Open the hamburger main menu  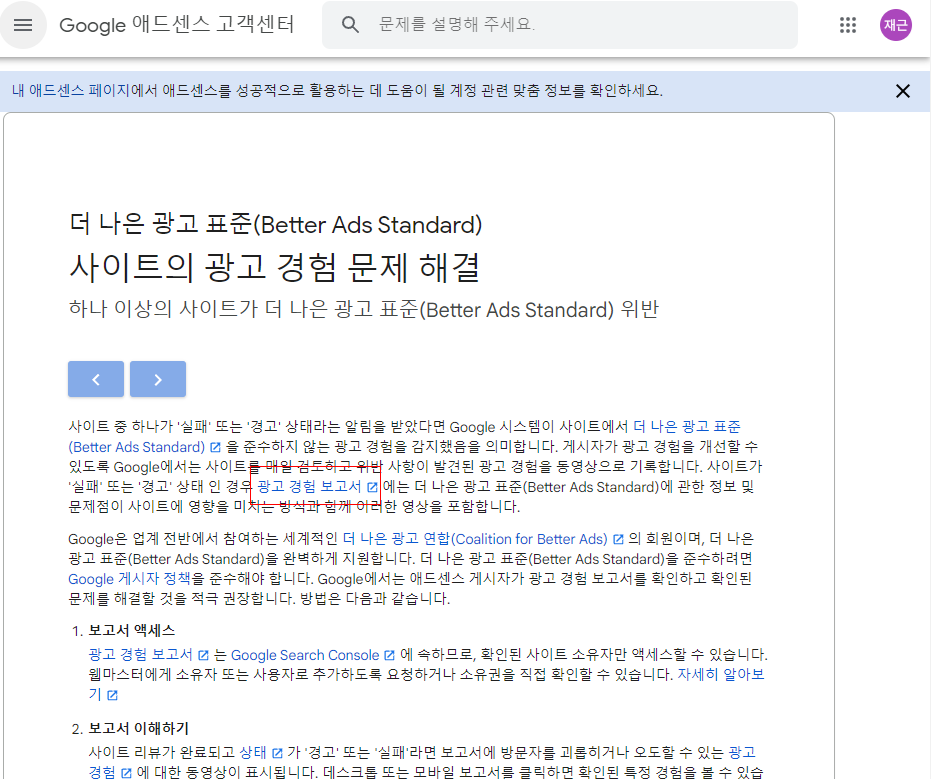coord(23,25)
